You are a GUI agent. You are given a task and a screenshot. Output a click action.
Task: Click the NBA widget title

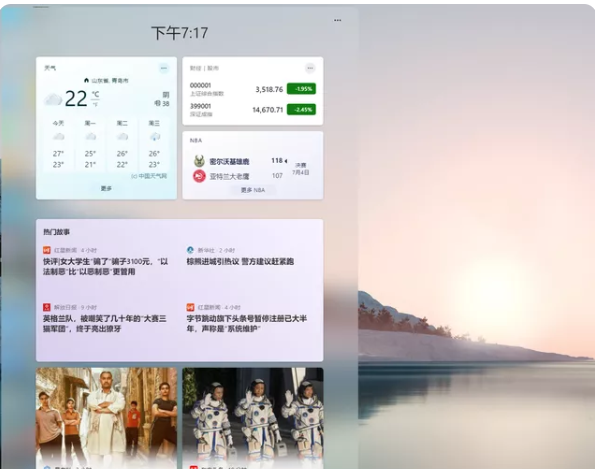[x=196, y=140]
